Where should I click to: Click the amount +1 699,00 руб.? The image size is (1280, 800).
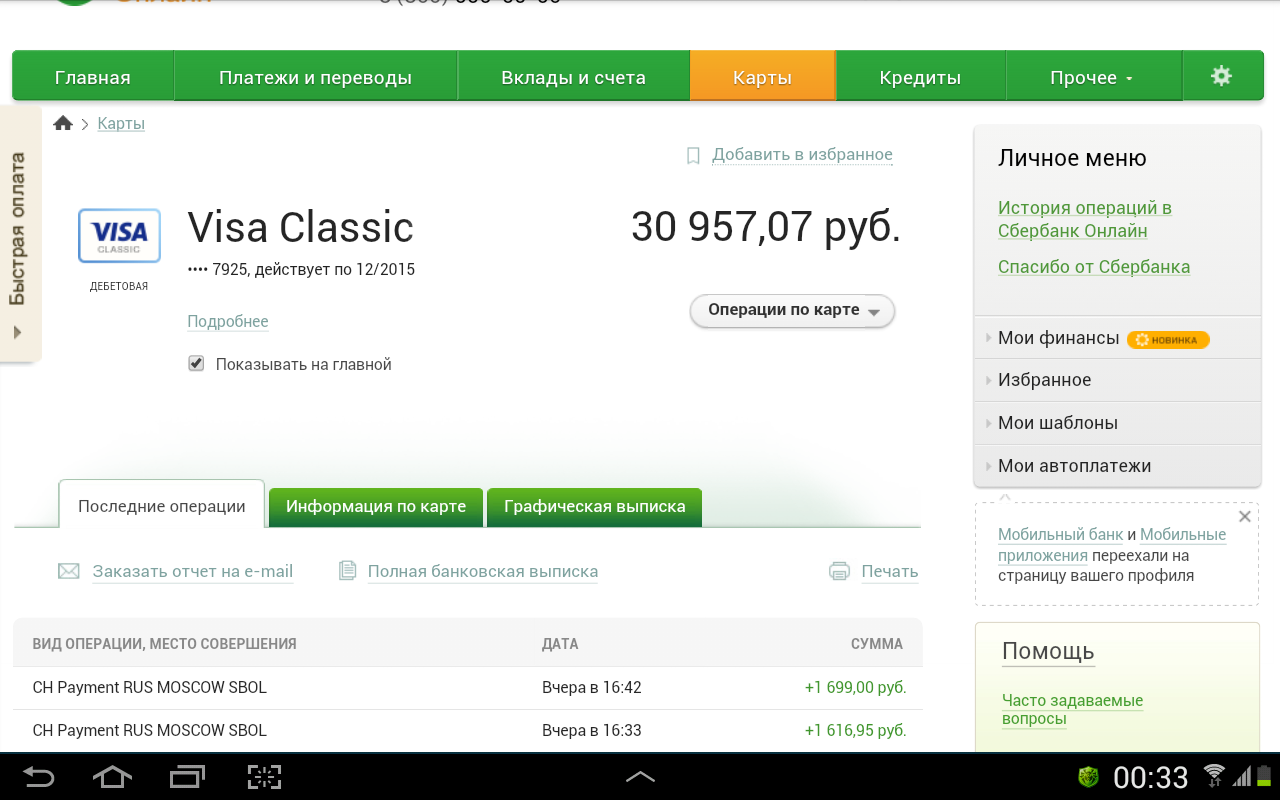tap(855, 688)
